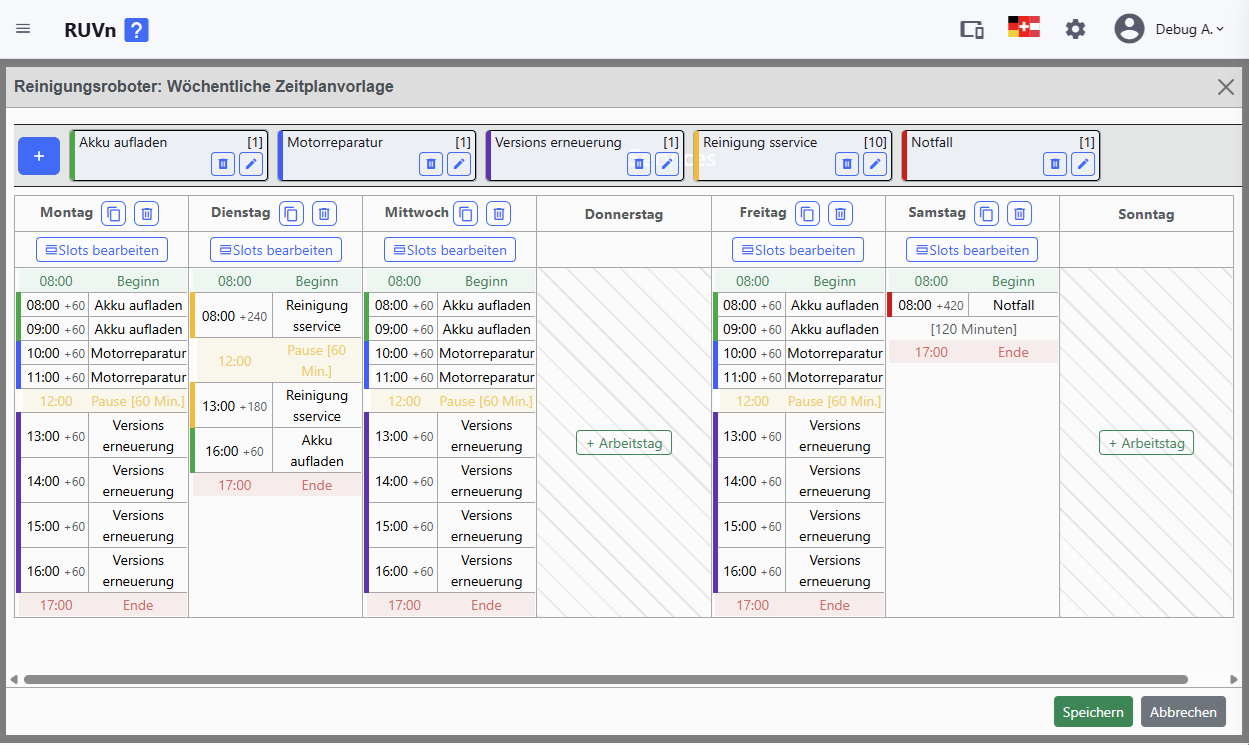
Task: Edit the Akku aufladen task type
Action: 251,164
